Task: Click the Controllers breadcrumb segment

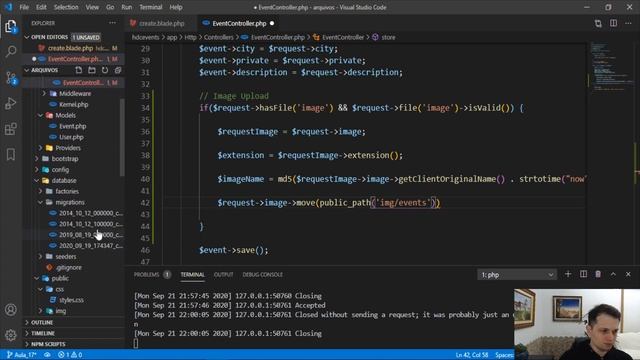Action: [x=218, y=37]
